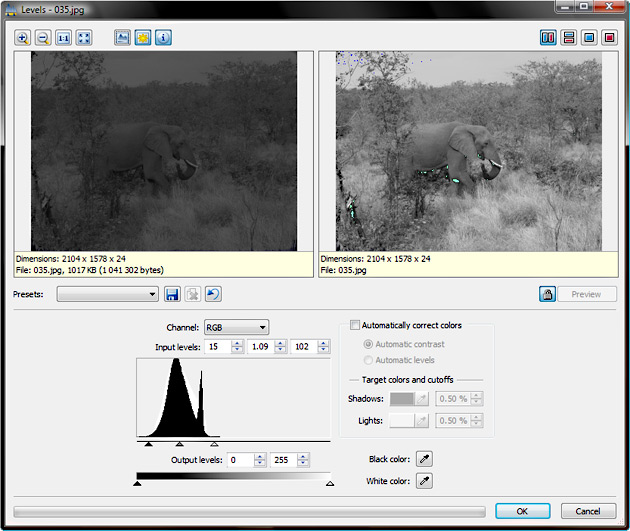This screenshot has width=630, height=531.
Task: Enable Automatically correct colors checkbox
Action: pos(355,325)
